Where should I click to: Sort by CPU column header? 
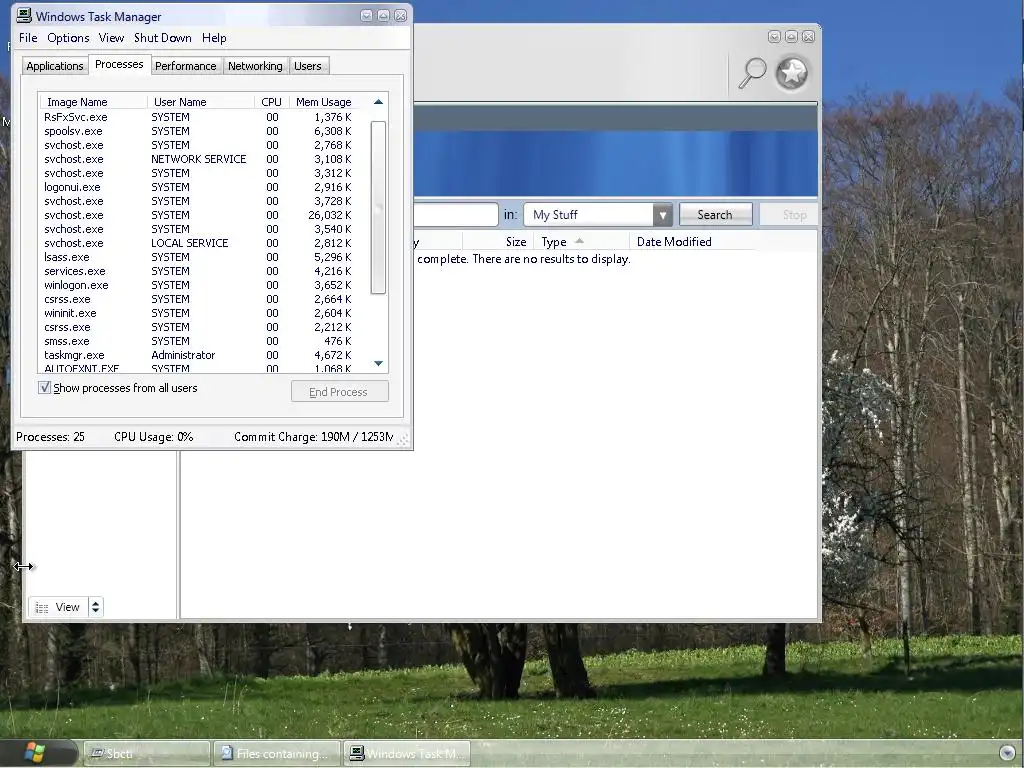272,102
